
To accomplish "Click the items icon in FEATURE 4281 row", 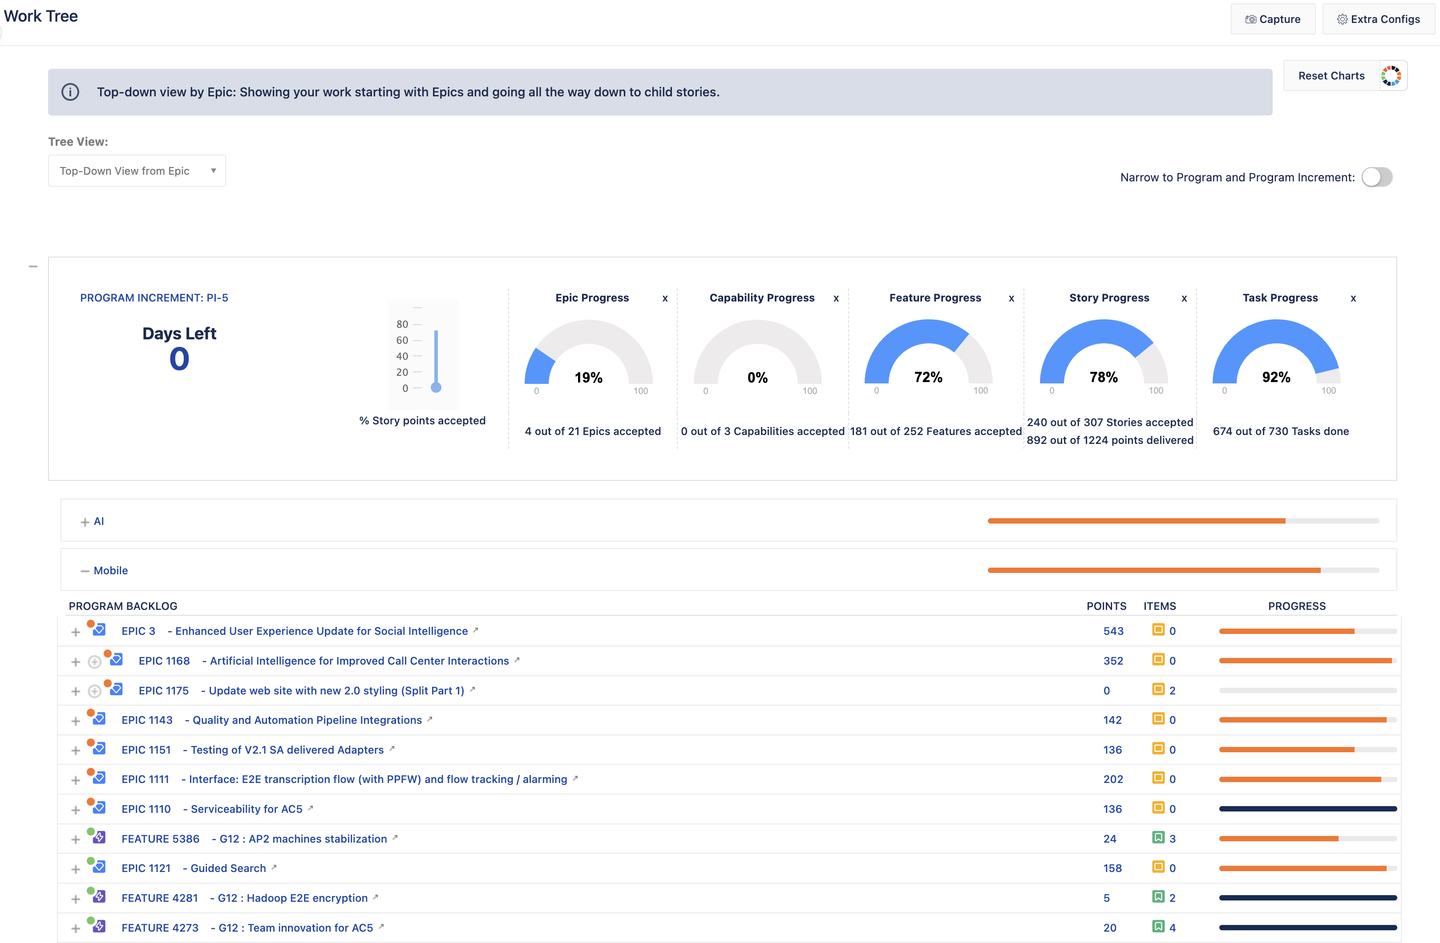I will (x=1158, y=898).
